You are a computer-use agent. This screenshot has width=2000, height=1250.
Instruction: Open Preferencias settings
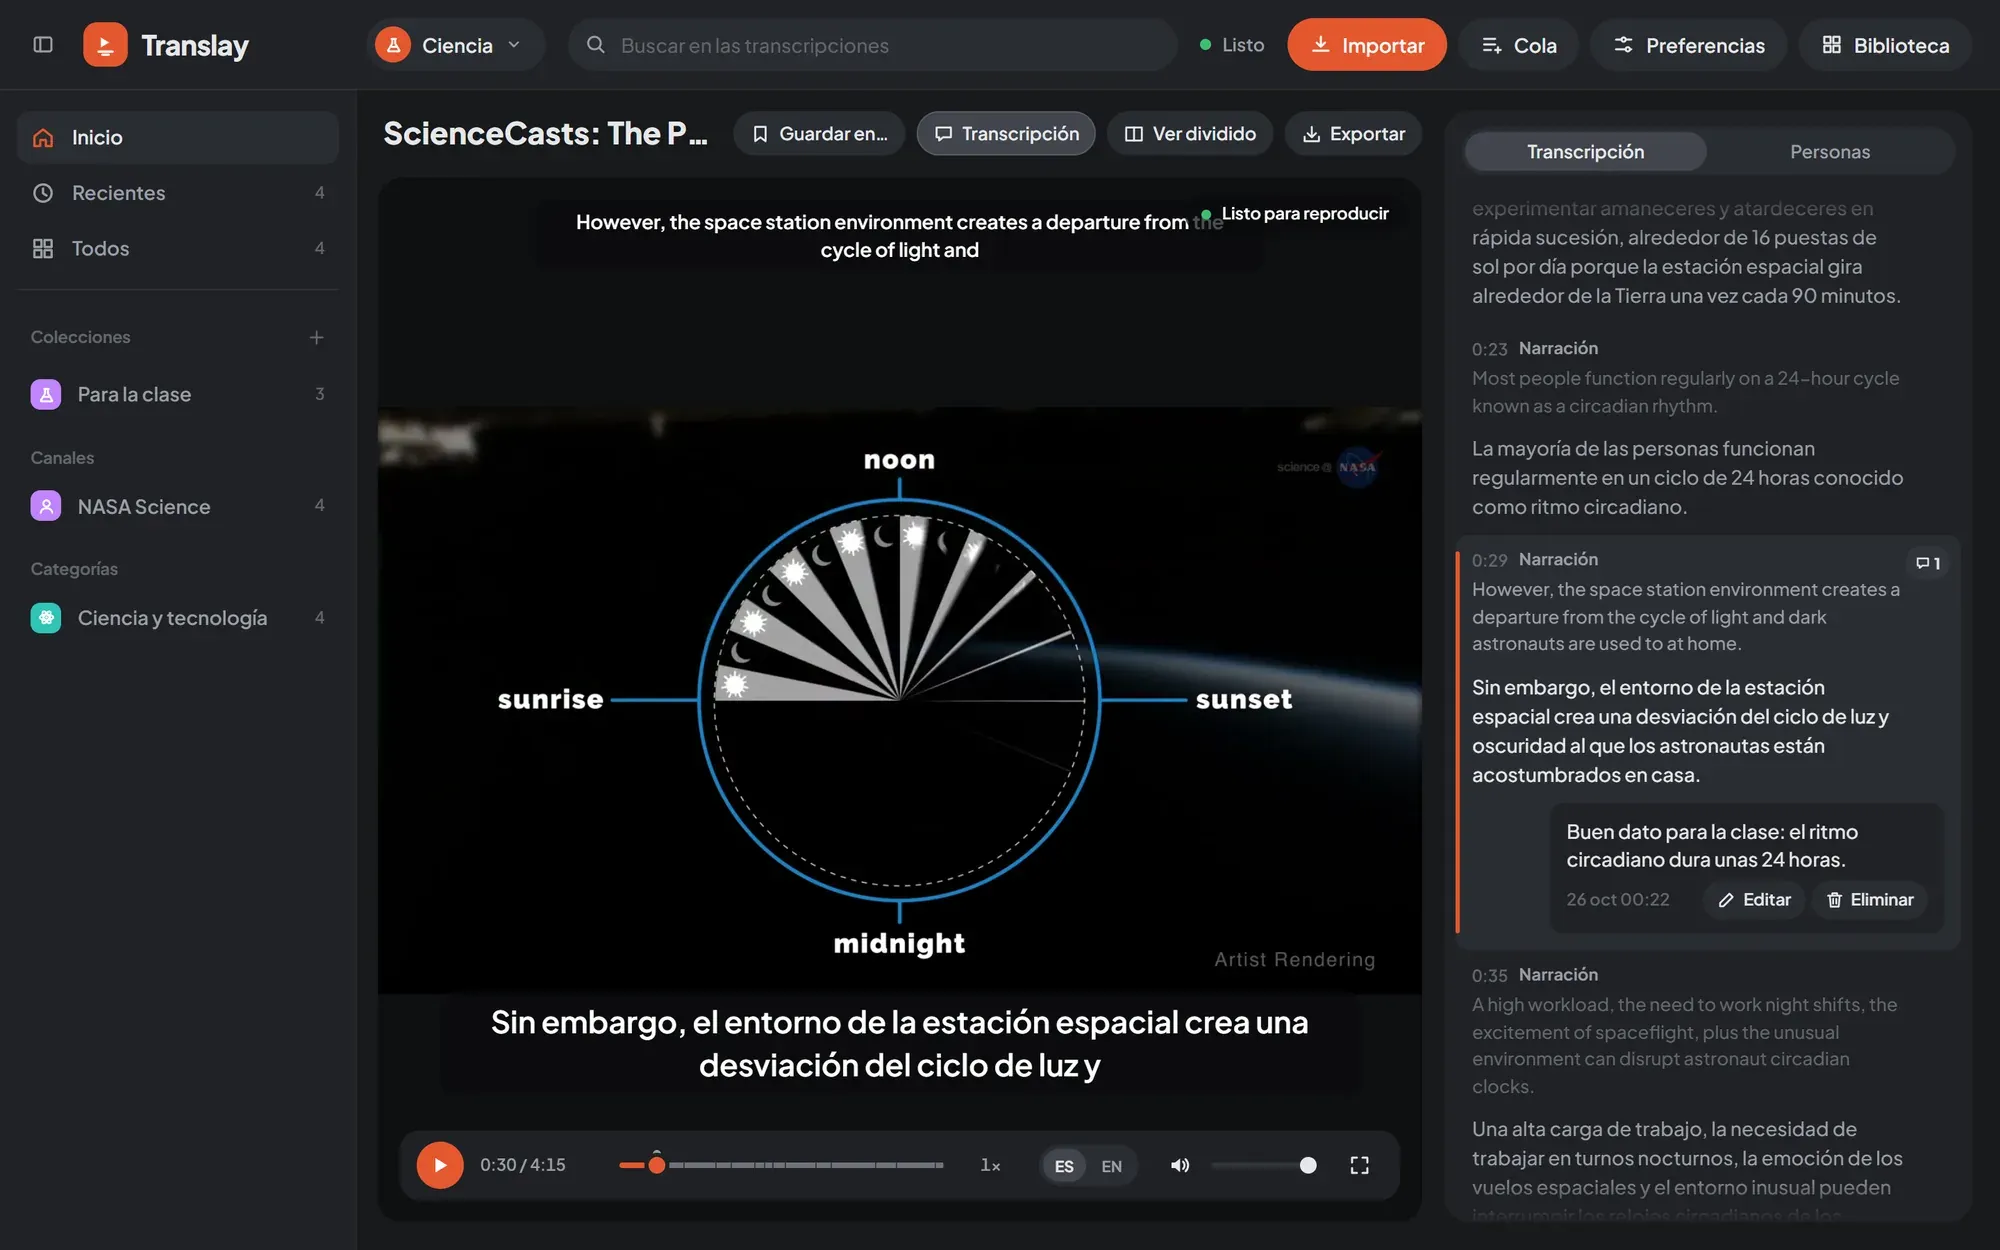tap(1688, 45)
